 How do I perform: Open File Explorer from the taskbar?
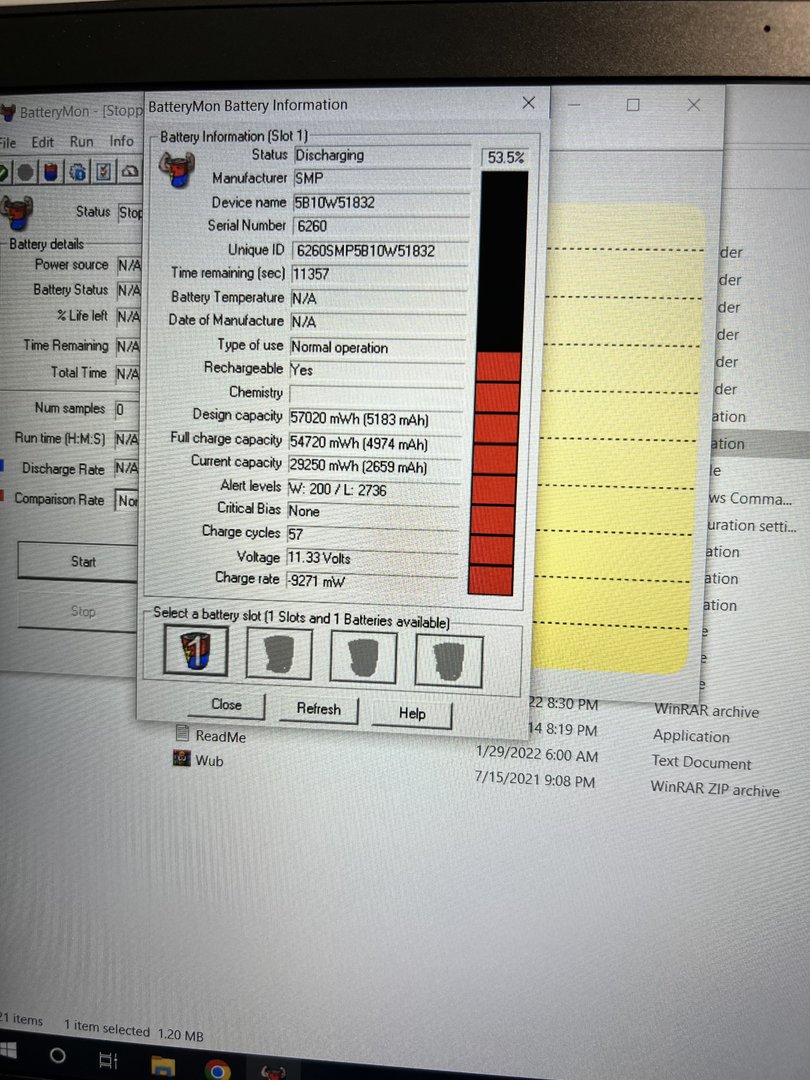pos(163,1064)
